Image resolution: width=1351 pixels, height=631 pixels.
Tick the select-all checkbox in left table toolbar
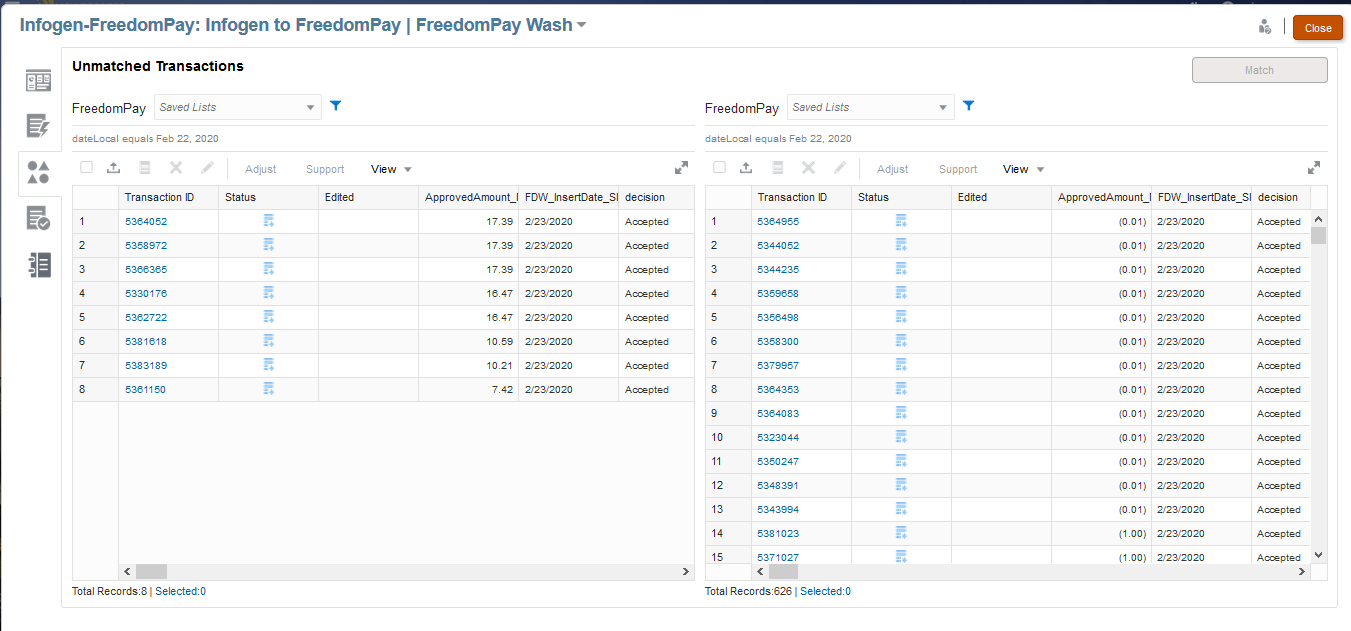point(87,169)
